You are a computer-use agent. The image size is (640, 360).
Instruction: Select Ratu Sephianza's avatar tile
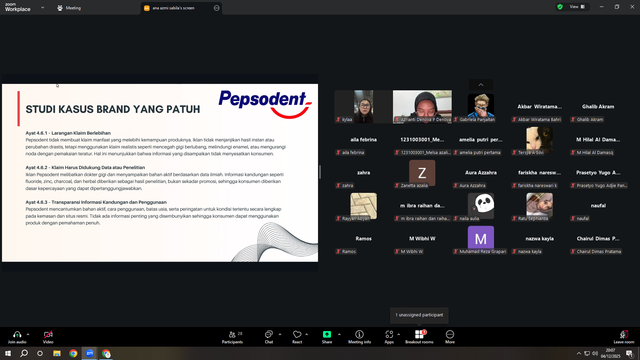point(540,205)
